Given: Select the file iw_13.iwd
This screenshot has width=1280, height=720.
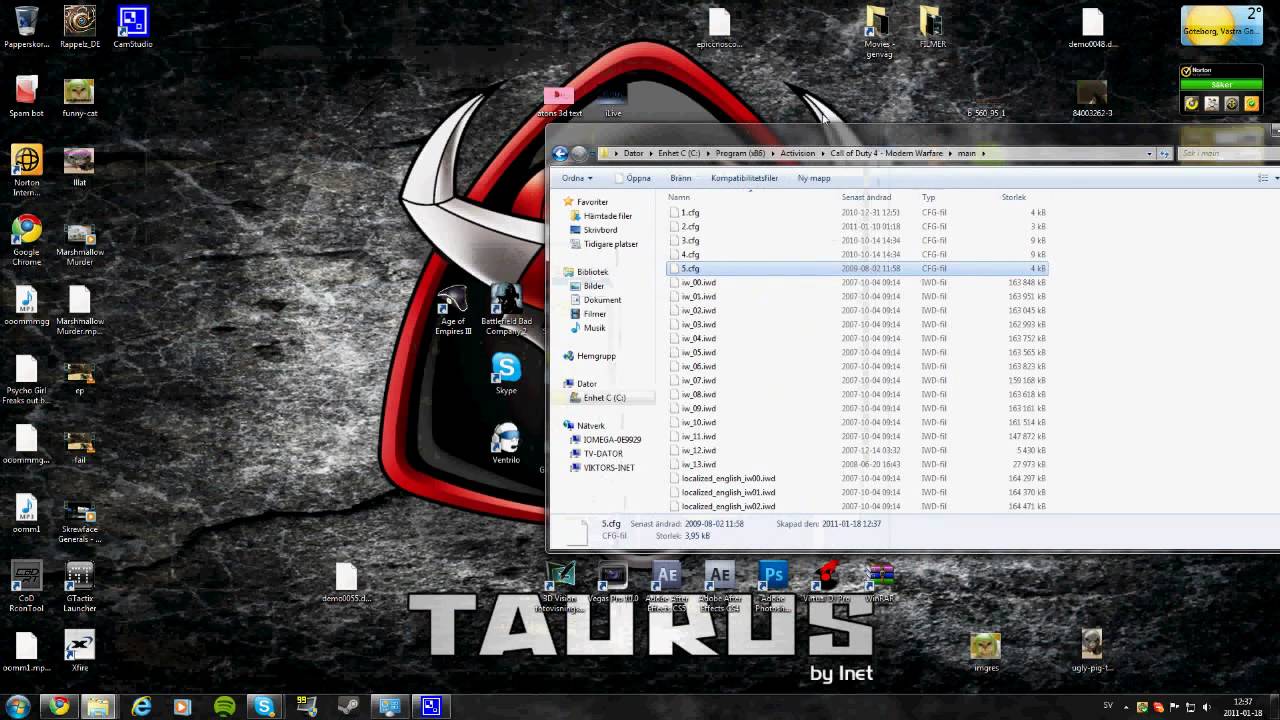Looking at the screenshot, I should [x=855, y=465].
